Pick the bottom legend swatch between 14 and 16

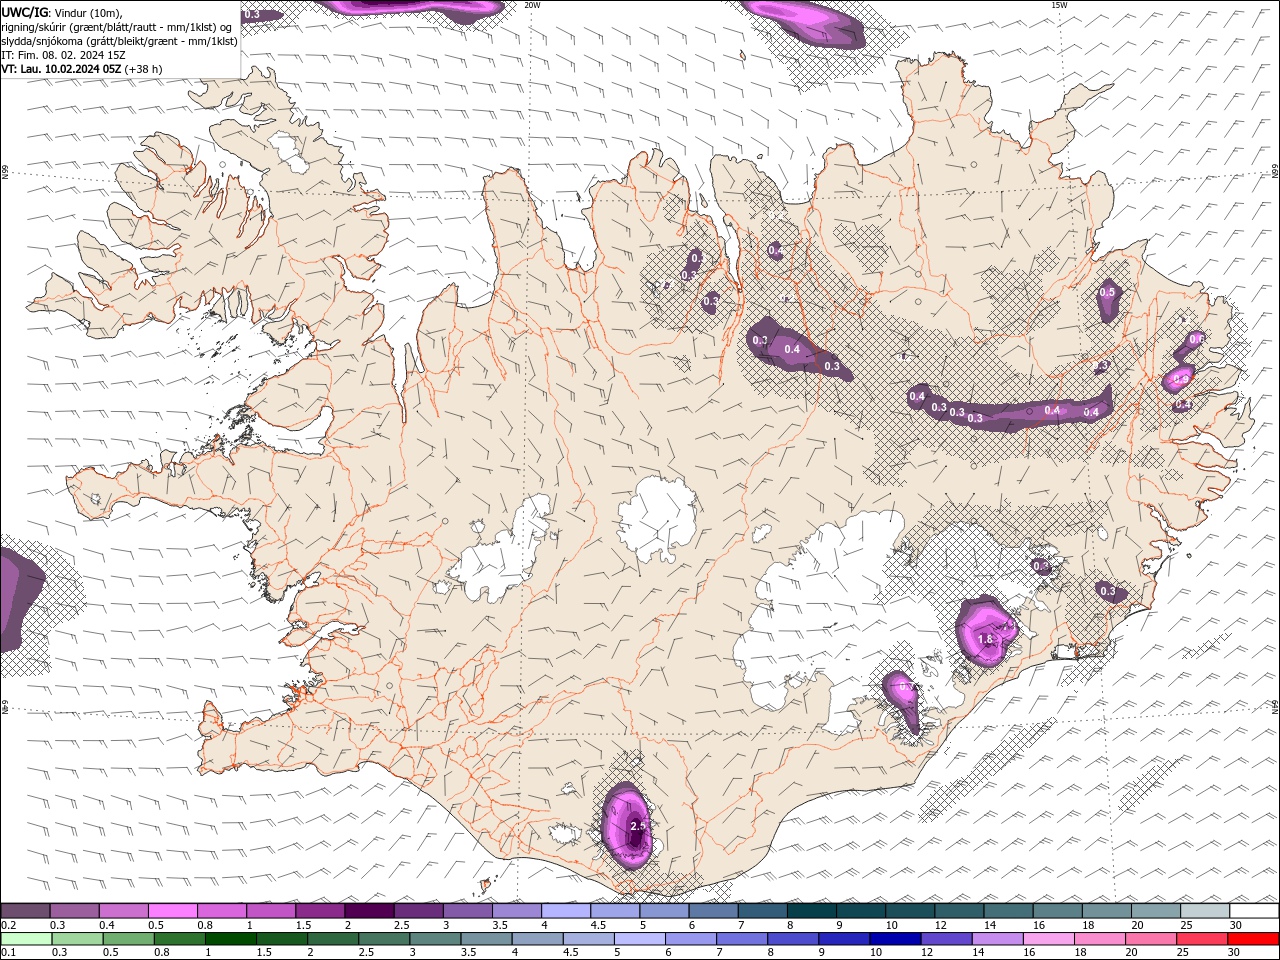997,939
